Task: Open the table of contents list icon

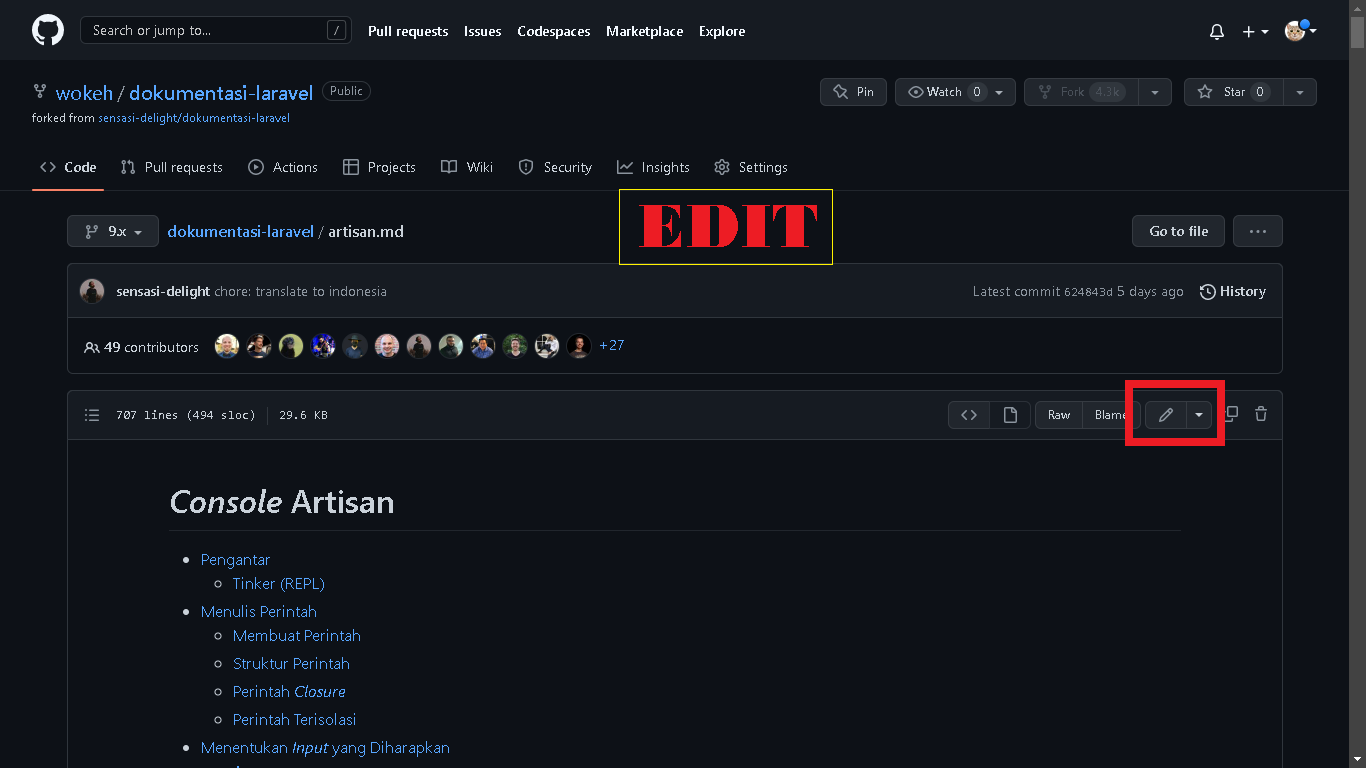Action: click(92, 415)
